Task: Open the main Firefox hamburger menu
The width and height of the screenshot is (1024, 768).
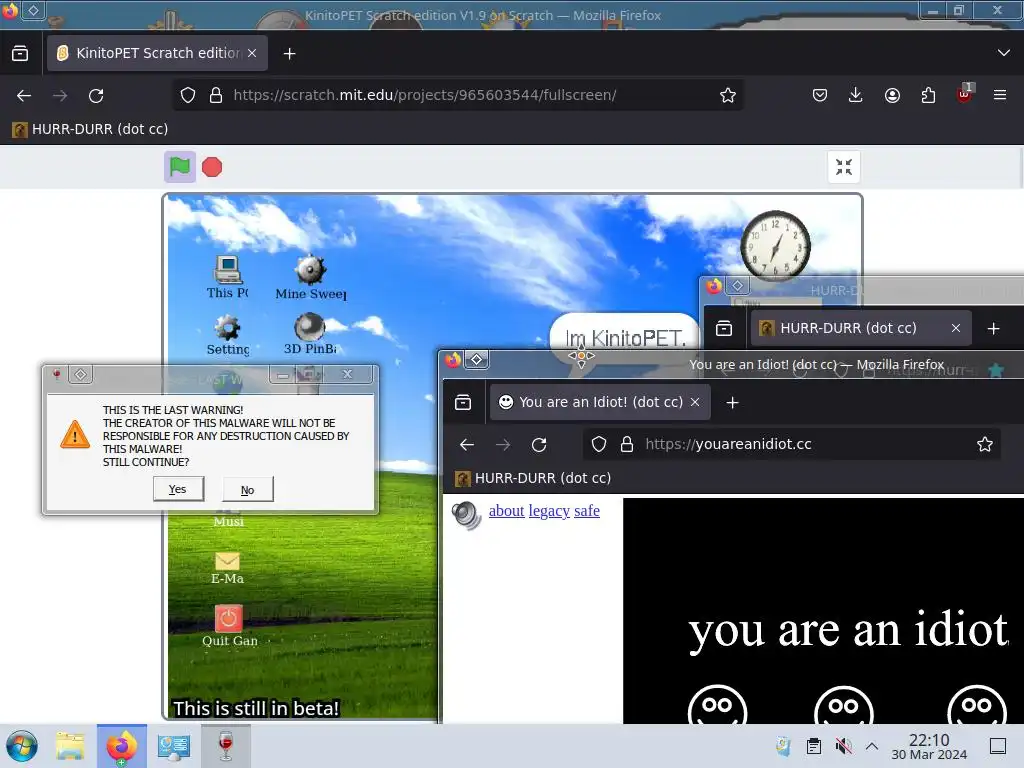Action: point(1000,95)
